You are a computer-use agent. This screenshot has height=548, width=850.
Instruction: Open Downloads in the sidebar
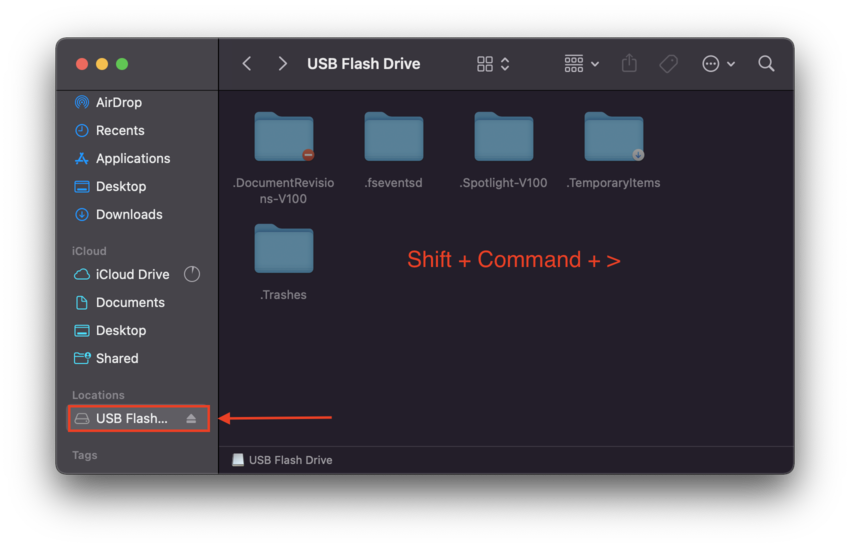[x=138, y=215]
